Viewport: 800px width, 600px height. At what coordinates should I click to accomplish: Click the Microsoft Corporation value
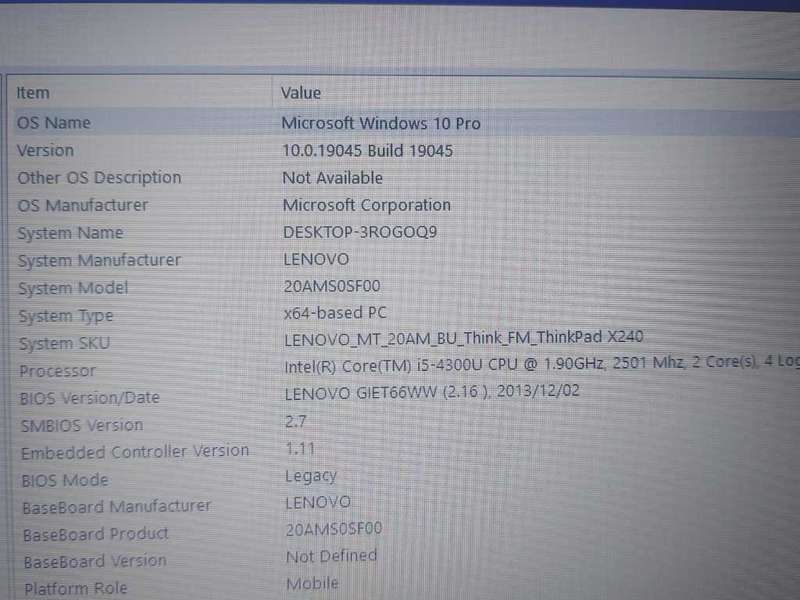pyautogui.click(x=367, y=205)
